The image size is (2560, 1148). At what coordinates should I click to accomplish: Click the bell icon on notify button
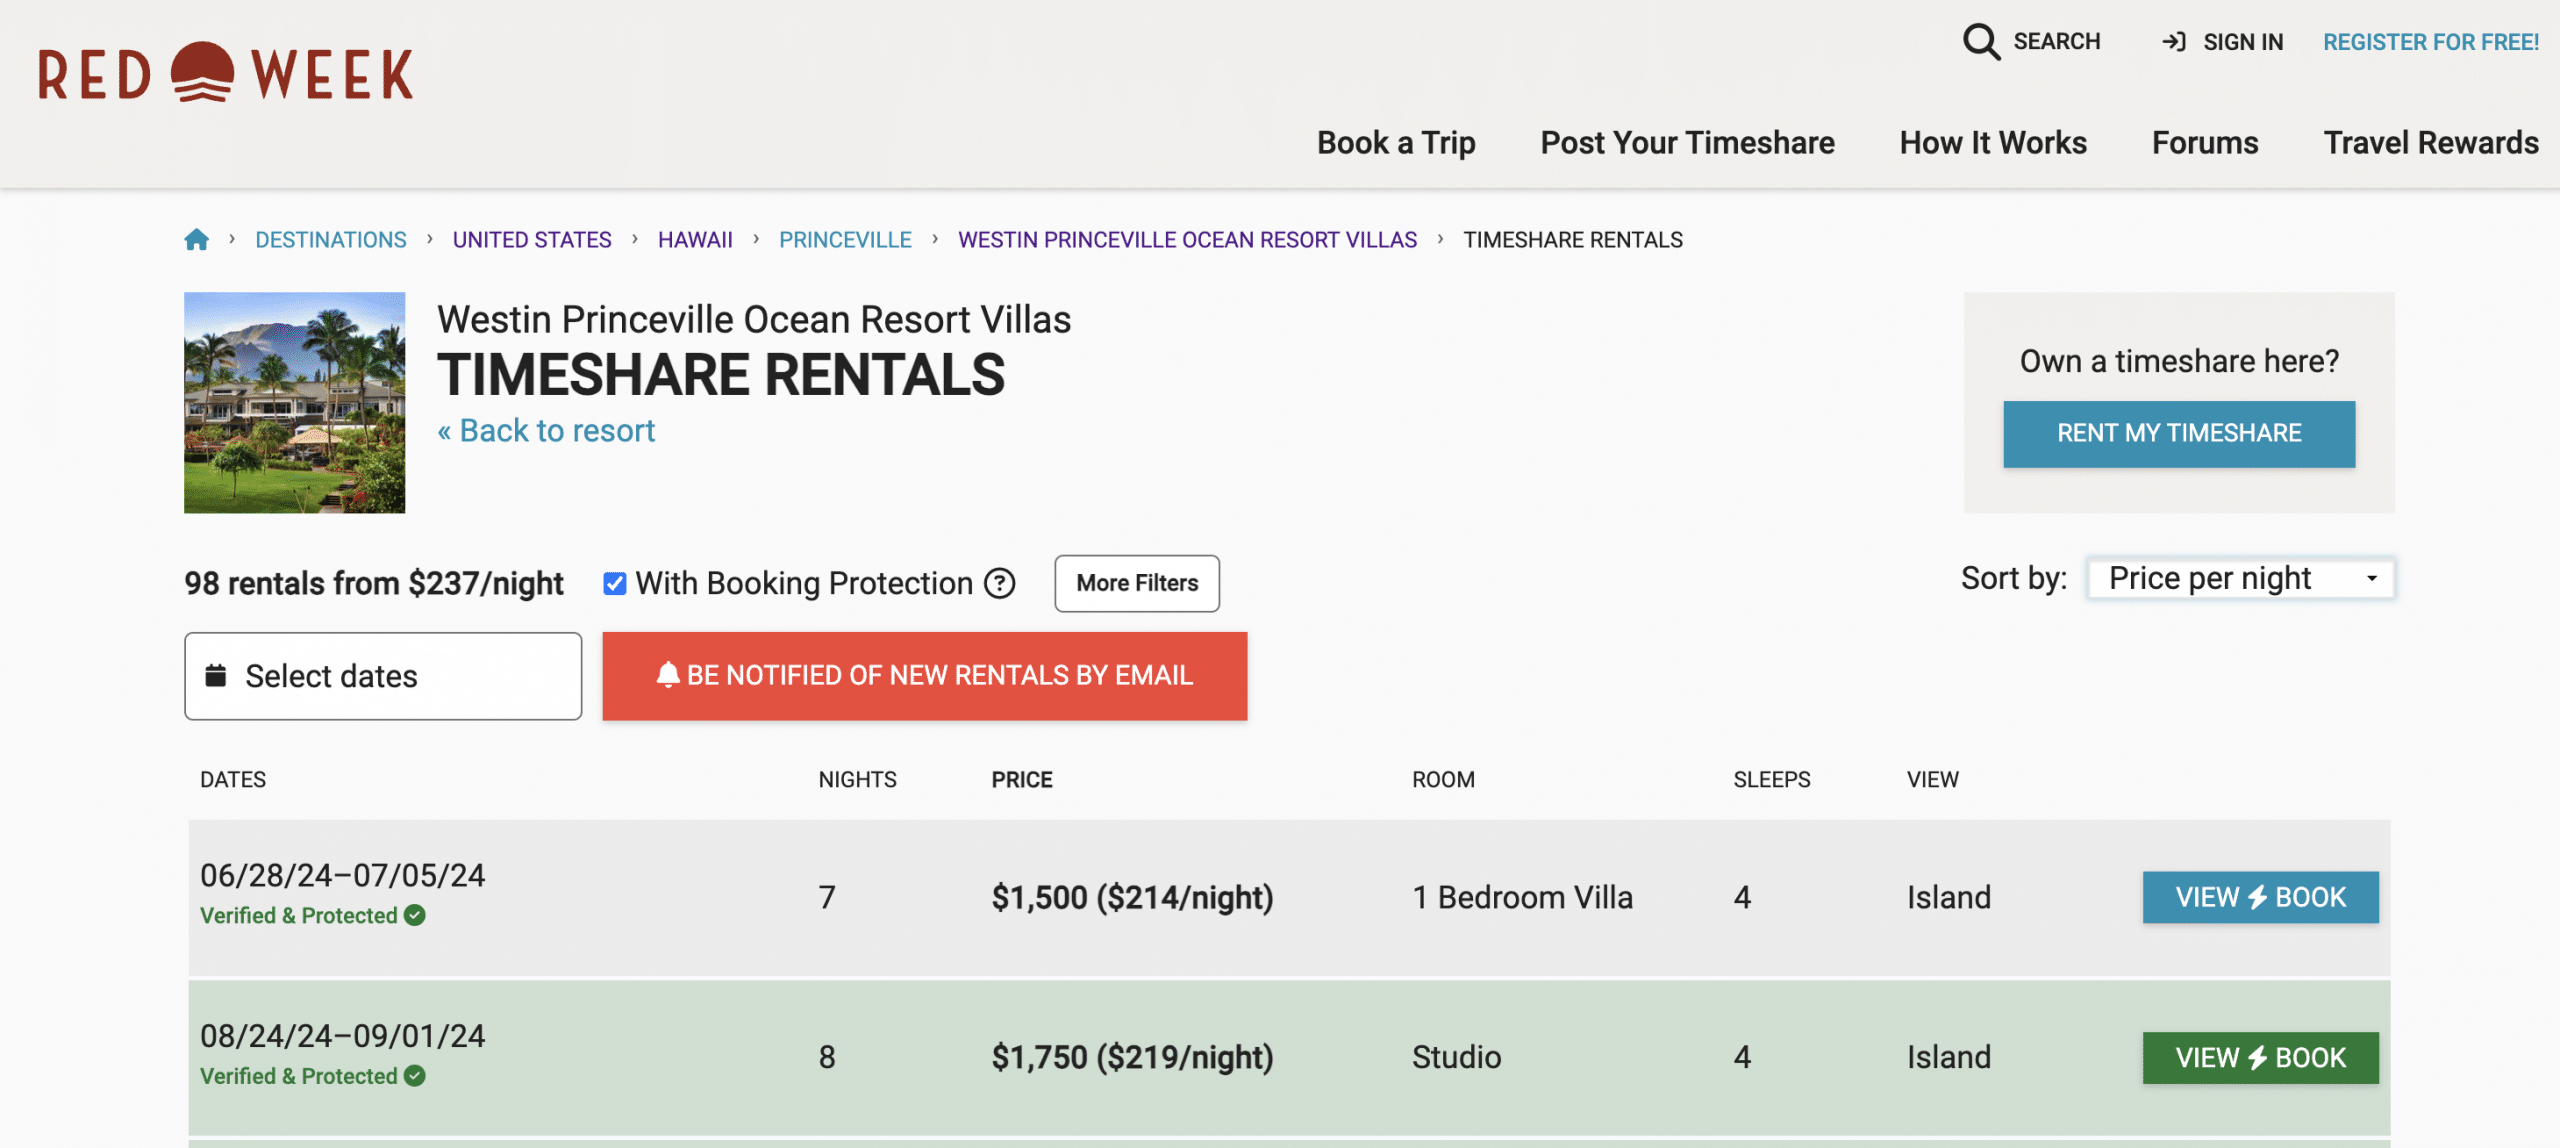click(668, 676)
